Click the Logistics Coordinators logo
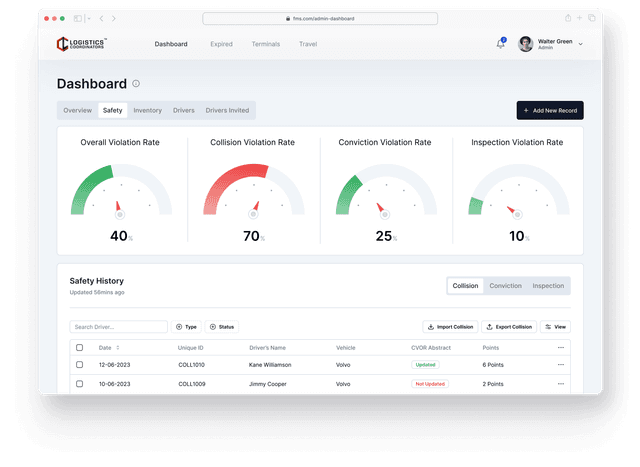This screenshot has width=640, height=467. [x=82, y=44]
